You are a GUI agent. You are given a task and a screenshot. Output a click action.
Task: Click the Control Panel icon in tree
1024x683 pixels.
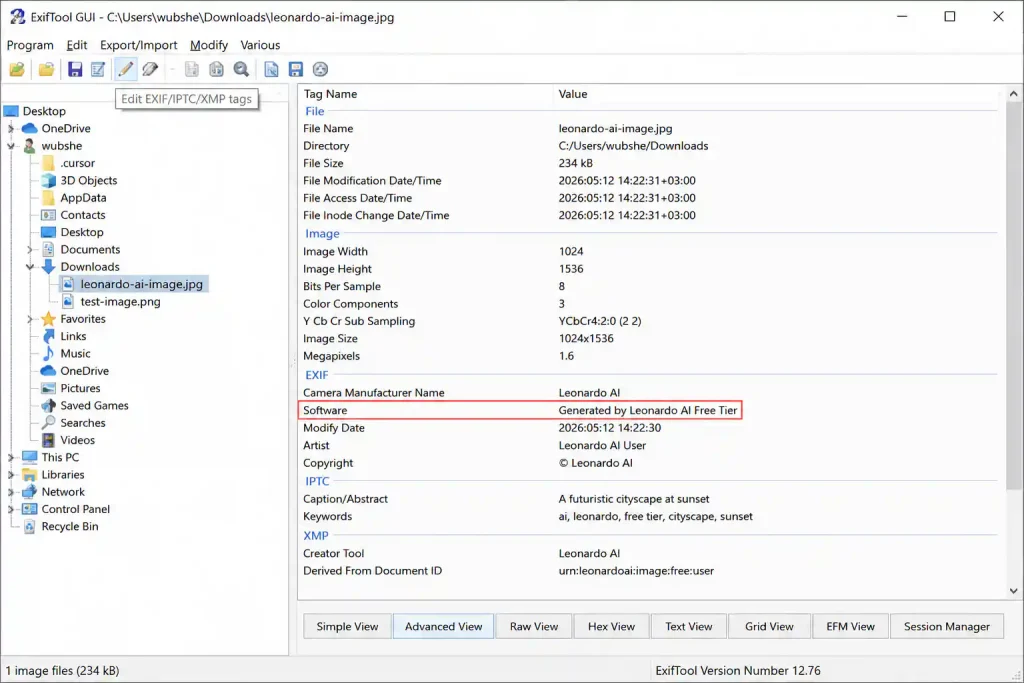29,509
